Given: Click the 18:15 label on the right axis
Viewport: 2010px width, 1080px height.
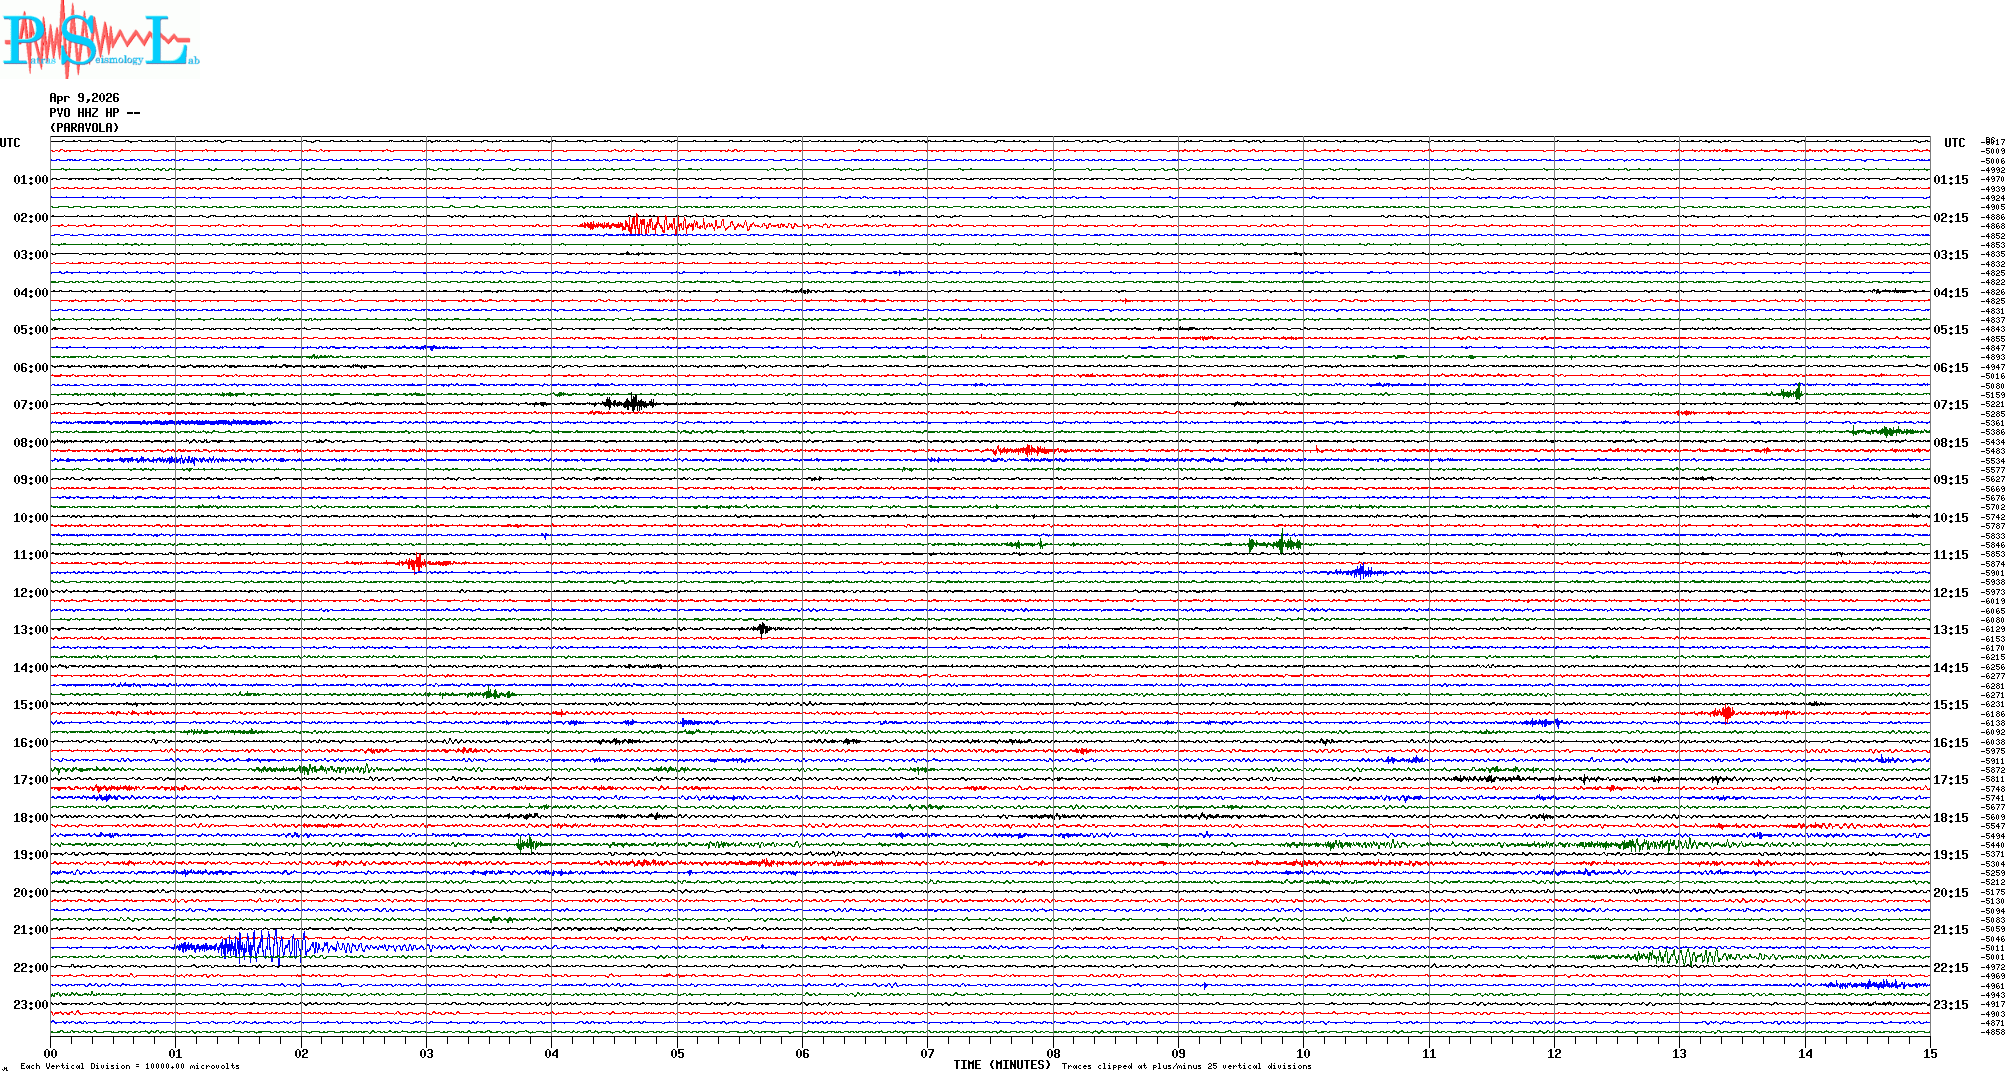Looking at the screenshot, I should click(1950, 818).
